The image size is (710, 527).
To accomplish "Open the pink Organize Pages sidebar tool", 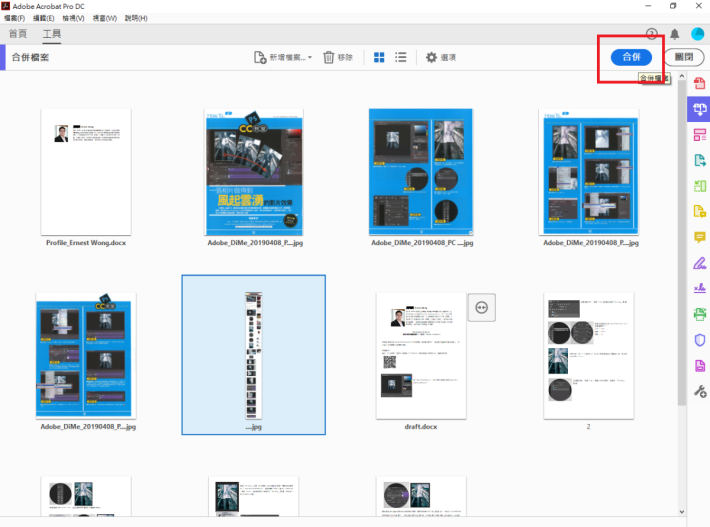I will tap(700, 134).
